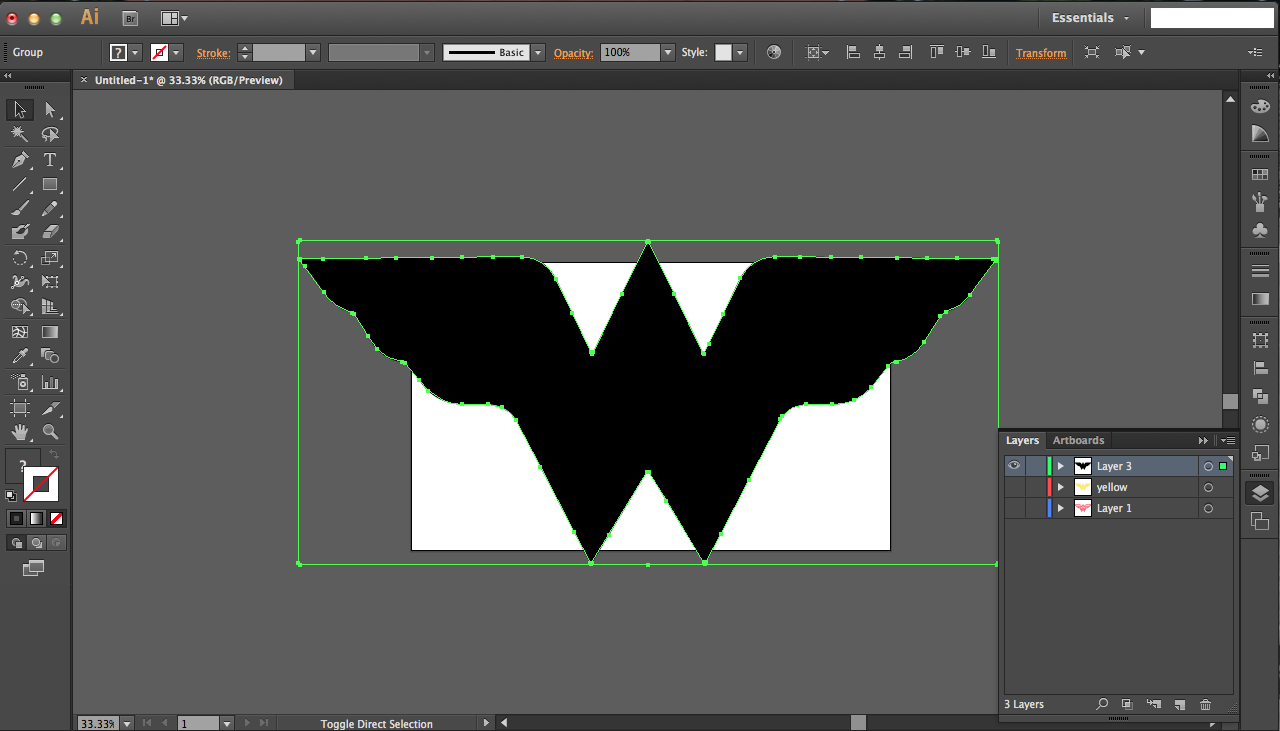Viewport: 1280px width, 731px height.
Task: Click the Locate Object magnifier in Layers panel
Action: (1102, 705)
